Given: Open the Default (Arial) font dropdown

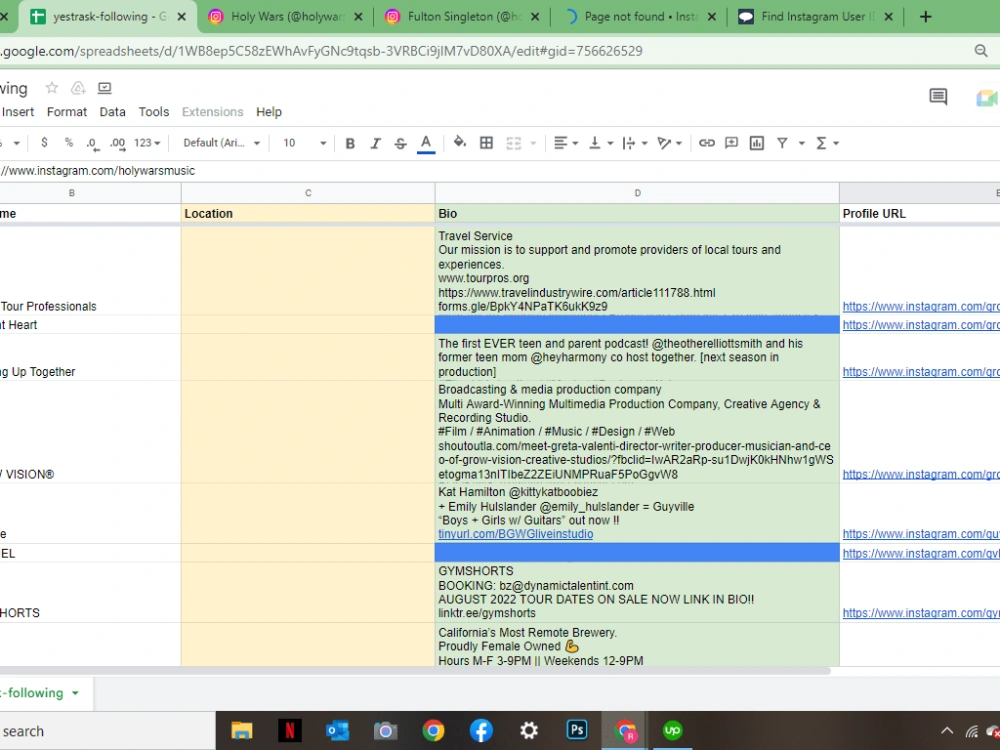Looking at the screenshot, I should pyautogui.click(x=221, y=143).
